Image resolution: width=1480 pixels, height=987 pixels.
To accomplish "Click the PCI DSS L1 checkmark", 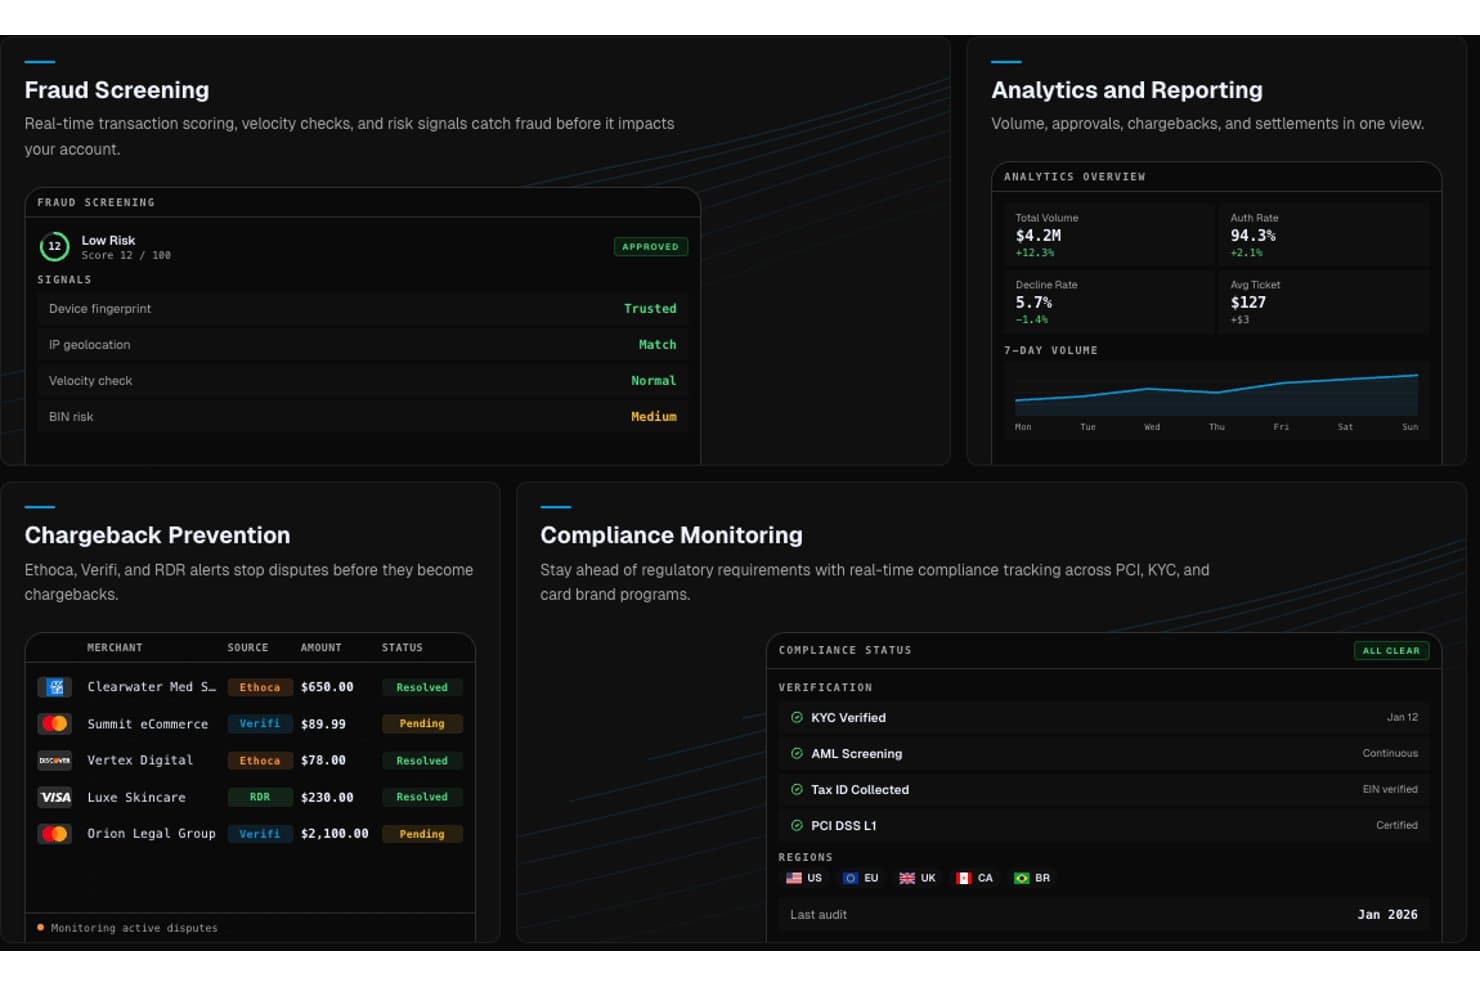I will coord(797,825).
